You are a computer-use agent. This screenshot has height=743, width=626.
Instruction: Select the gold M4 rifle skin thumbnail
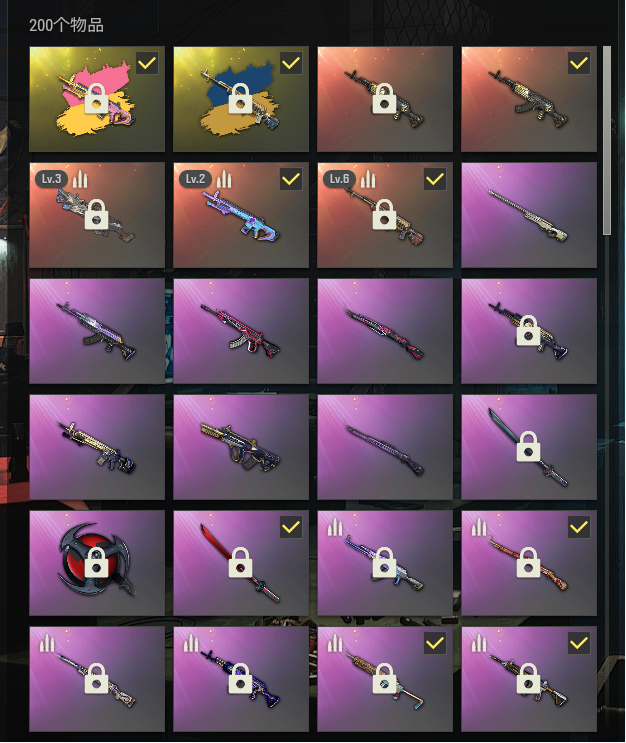pos(97,447)
